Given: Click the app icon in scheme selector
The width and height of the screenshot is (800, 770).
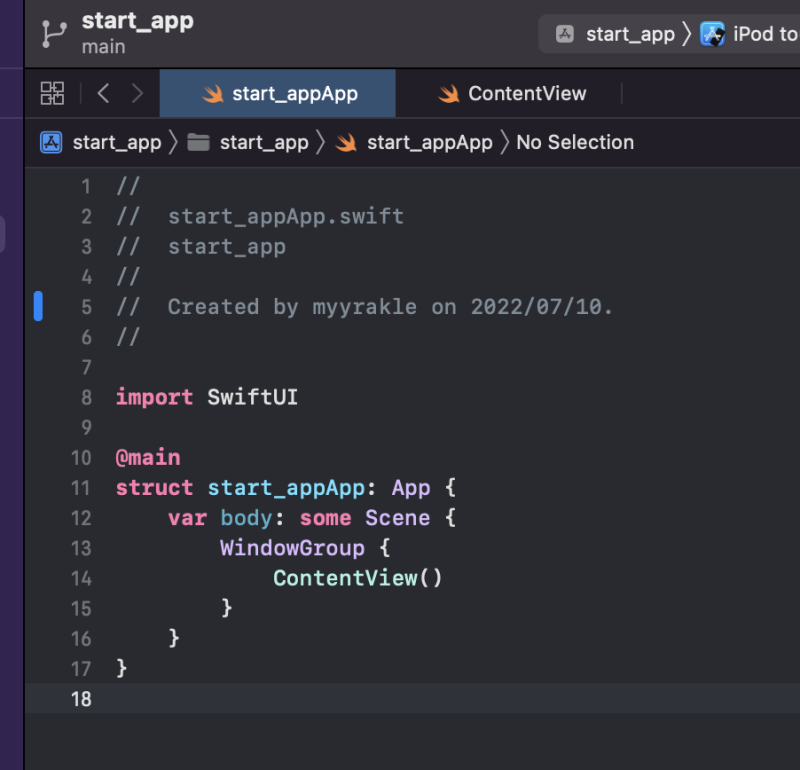Looking at the screenshot, I should click(x=565, y=34).
